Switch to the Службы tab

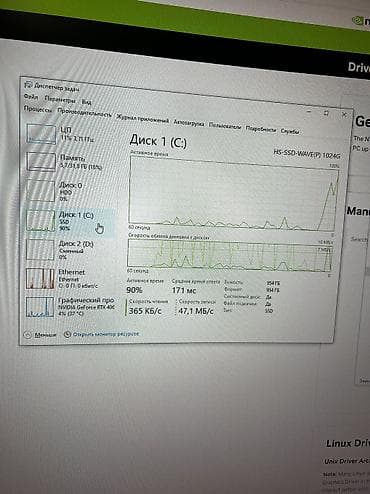(x=289, y=131)
